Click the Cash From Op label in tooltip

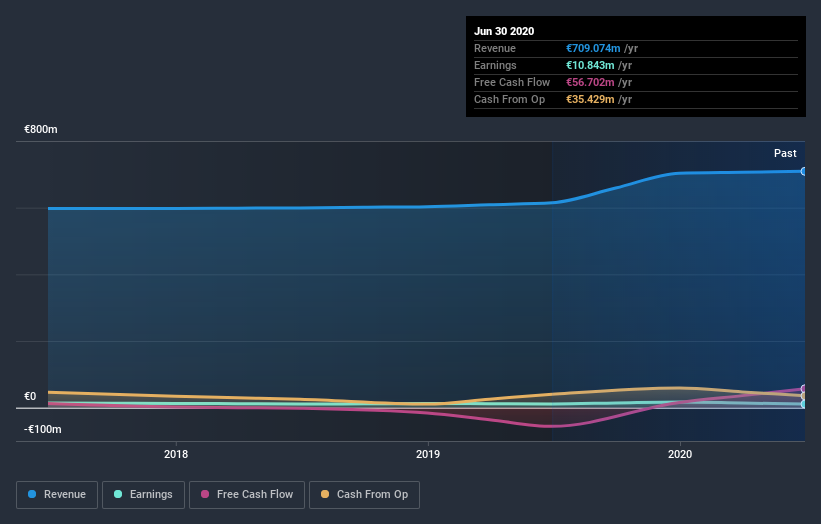[509, 99]
